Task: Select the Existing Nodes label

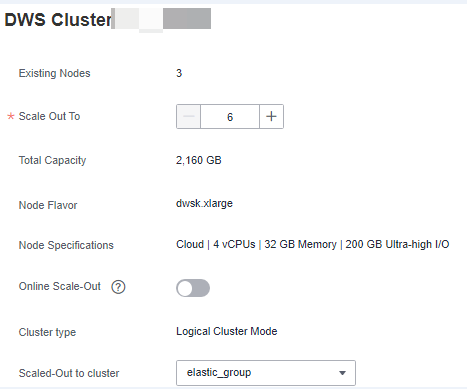Action: click(54, 73)
